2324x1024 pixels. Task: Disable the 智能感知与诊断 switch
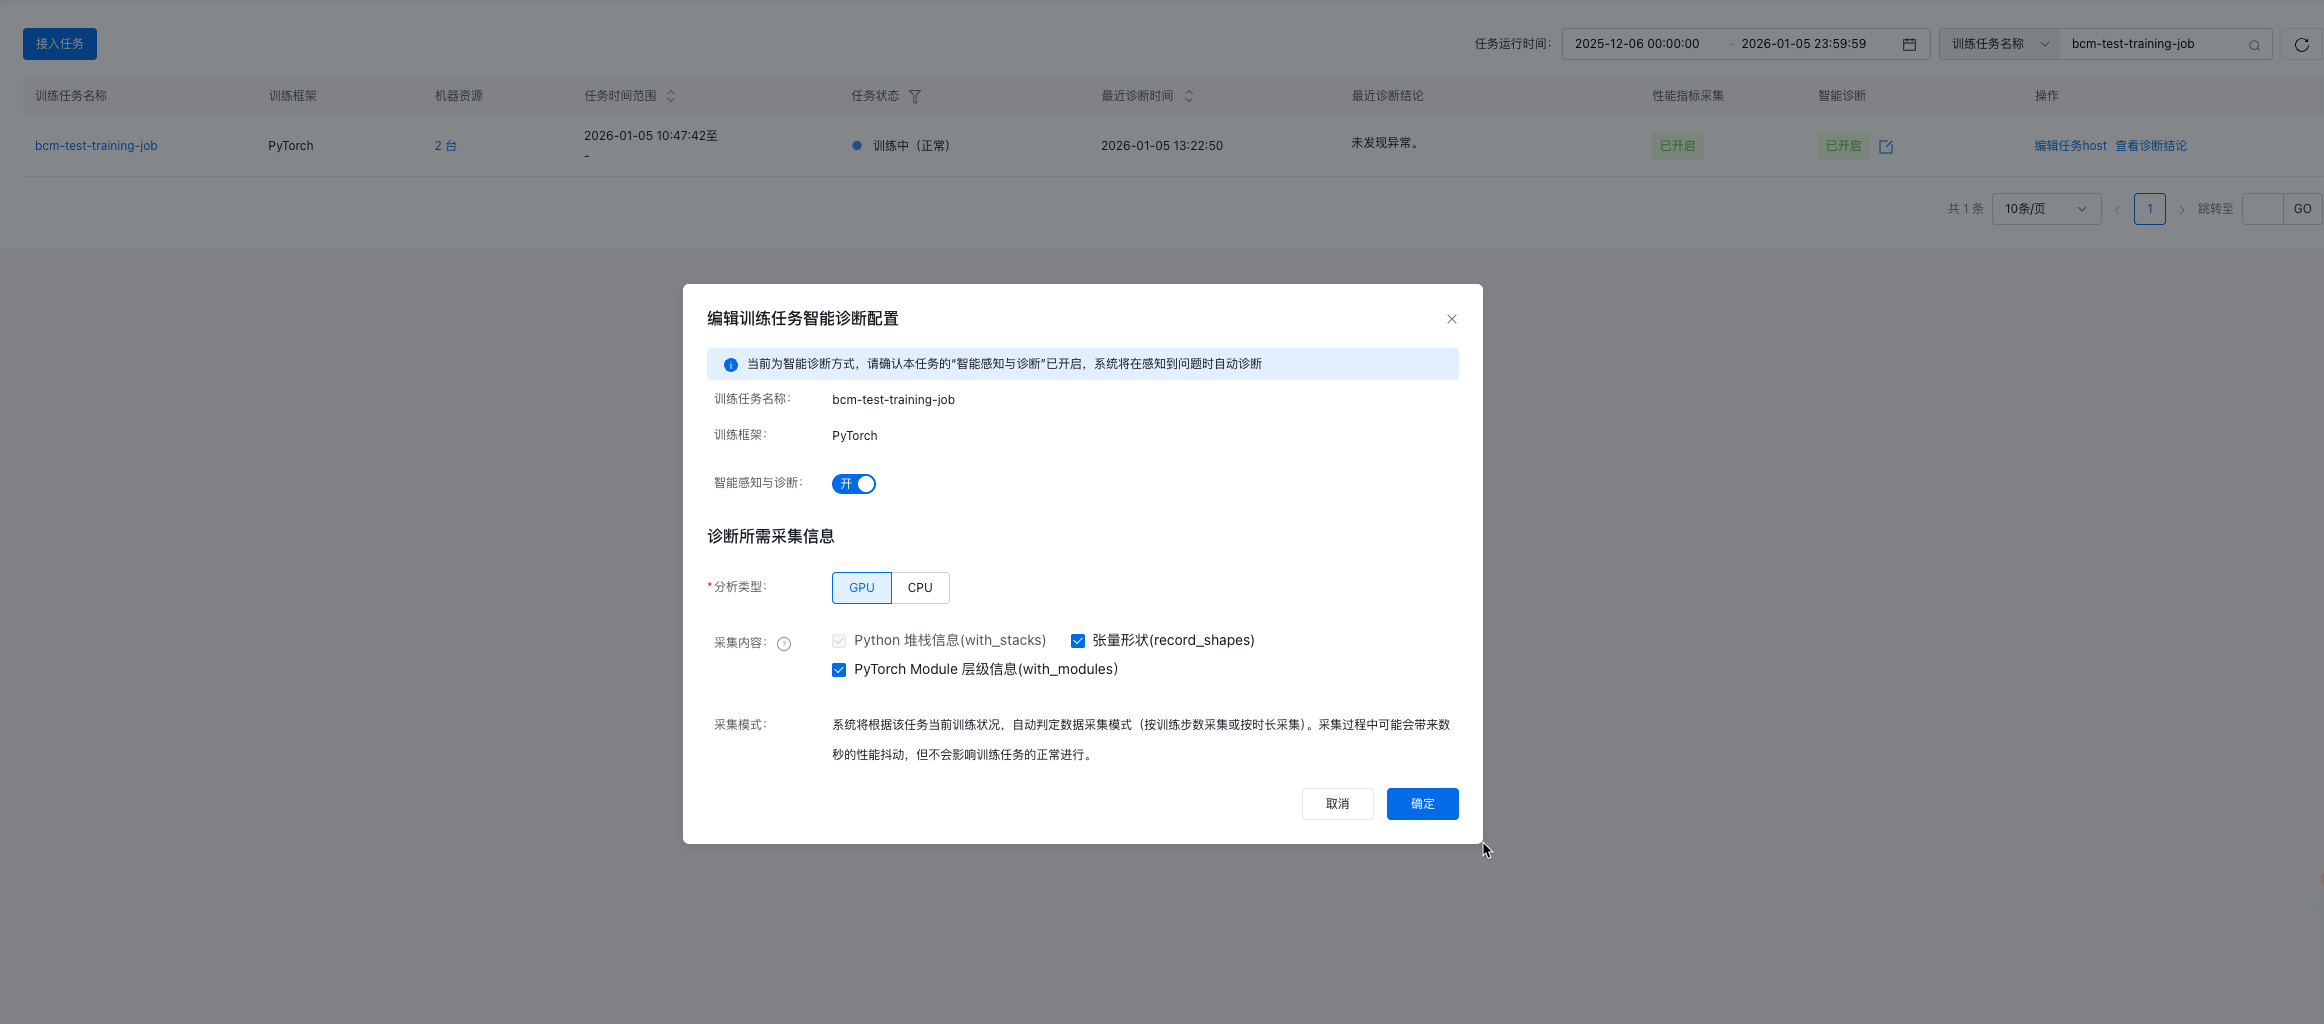tap(853, 483)
